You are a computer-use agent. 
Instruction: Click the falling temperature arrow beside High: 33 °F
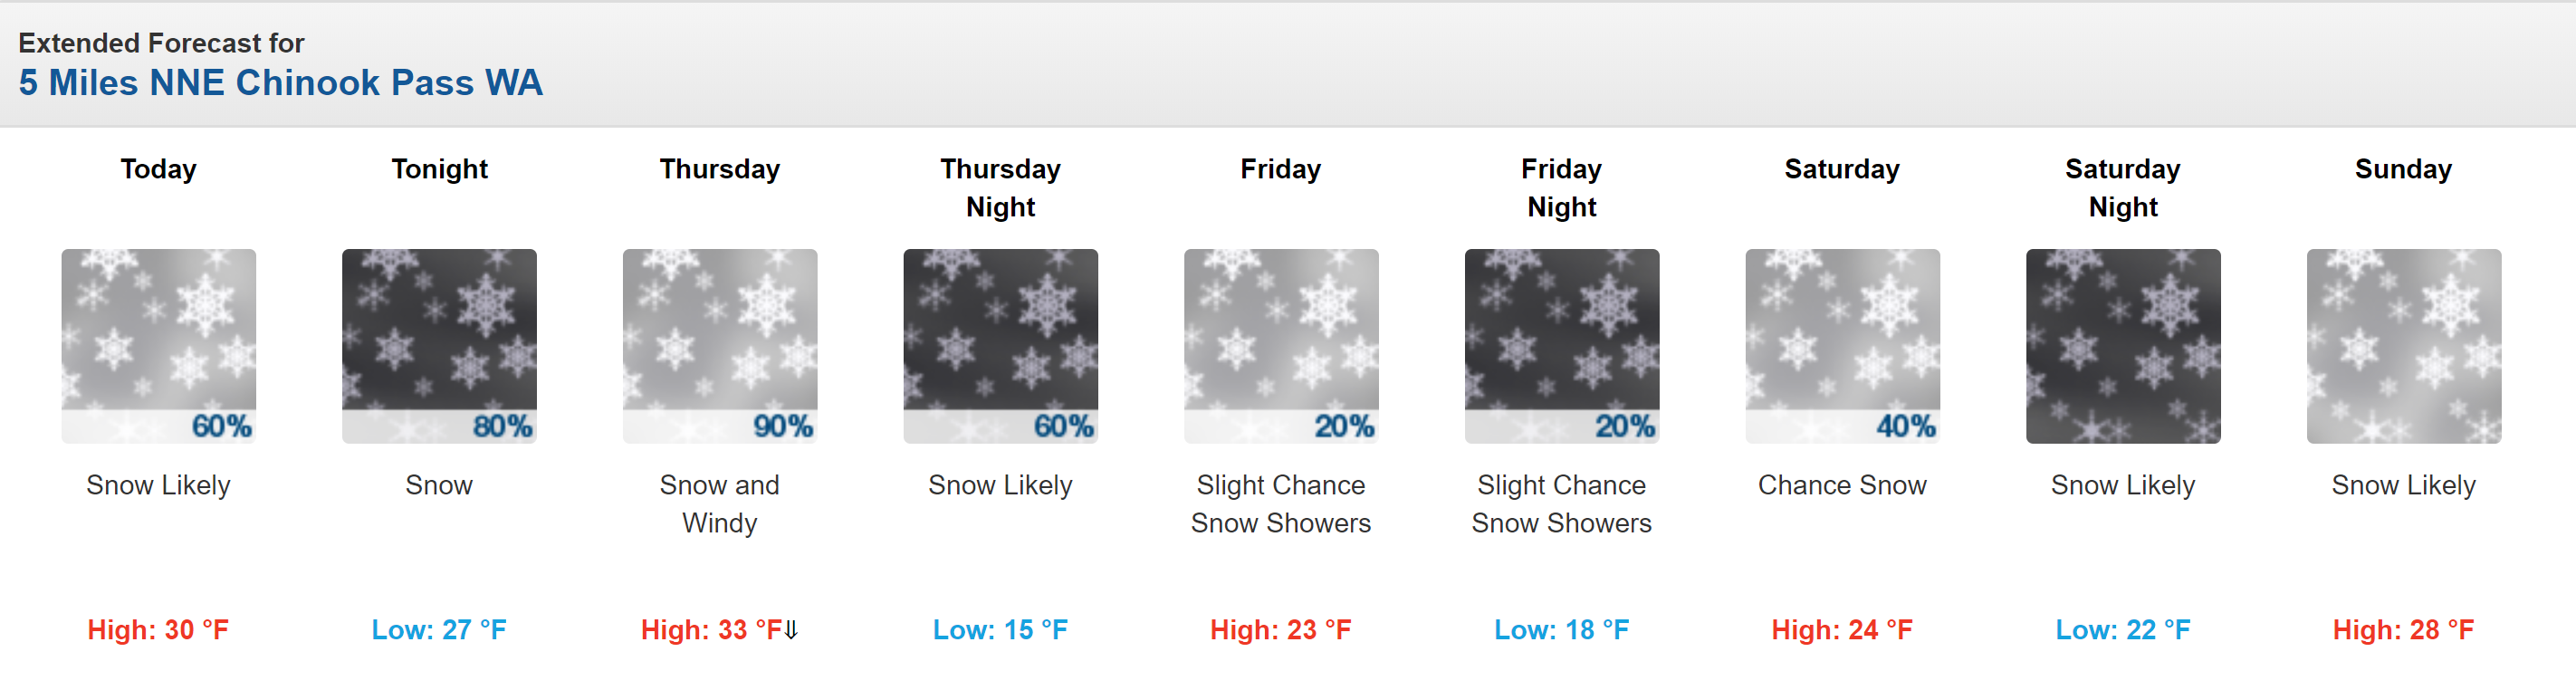[791, 630]
